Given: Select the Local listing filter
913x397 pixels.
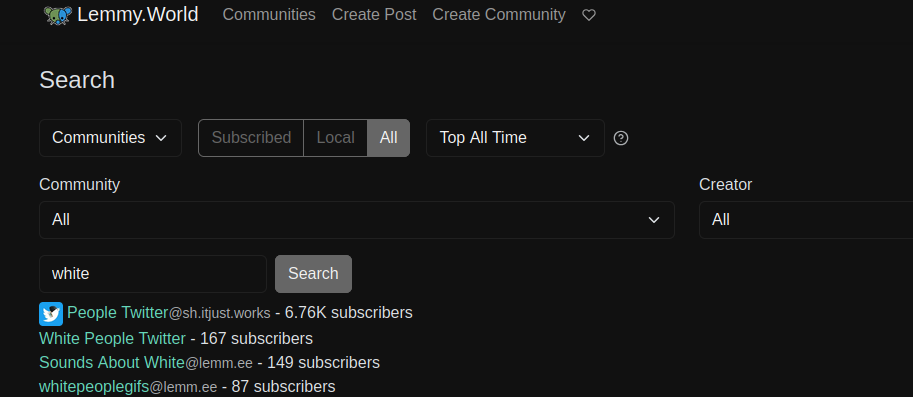Looking at the screenshot, I should click(335, 138).
